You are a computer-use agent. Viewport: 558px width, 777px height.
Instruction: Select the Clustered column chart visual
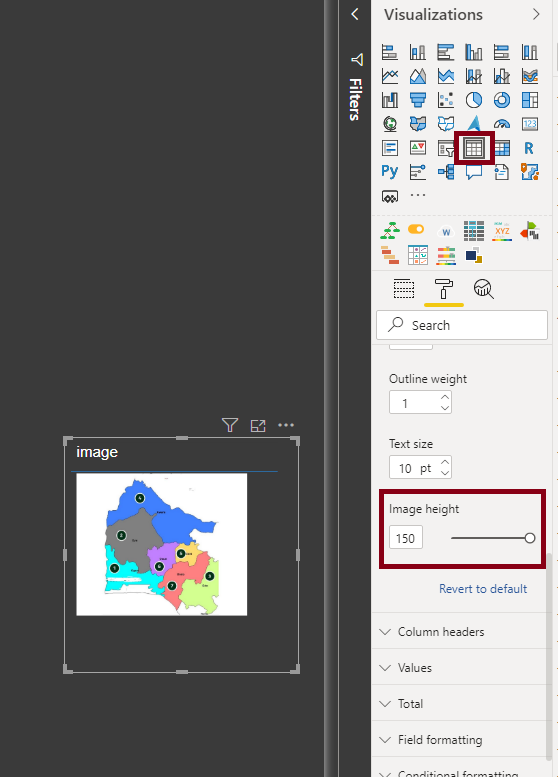click(474, 52)
